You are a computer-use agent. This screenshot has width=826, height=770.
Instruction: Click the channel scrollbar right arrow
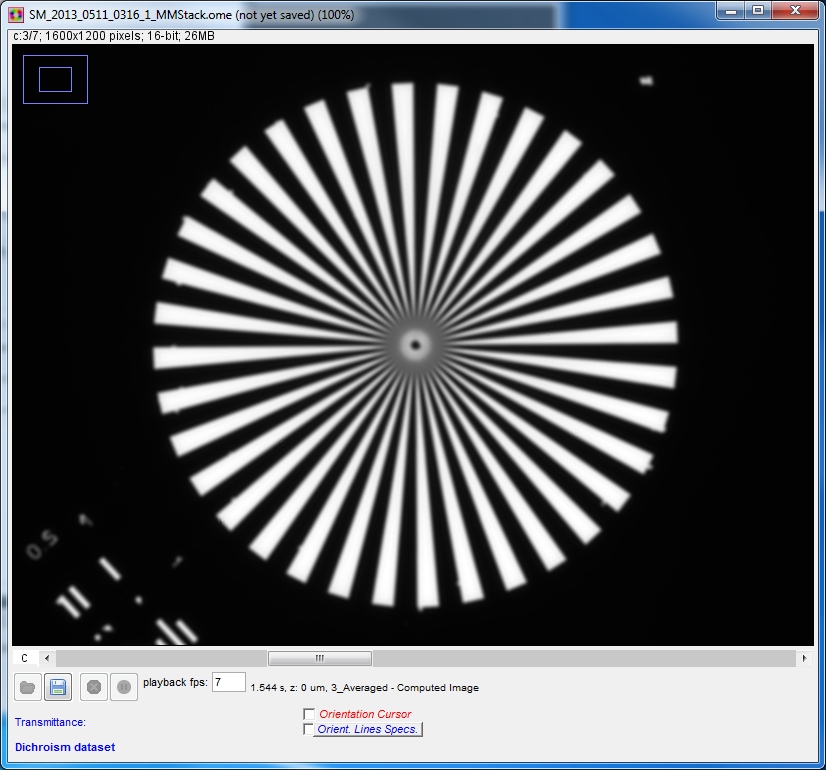coord(804,659)
